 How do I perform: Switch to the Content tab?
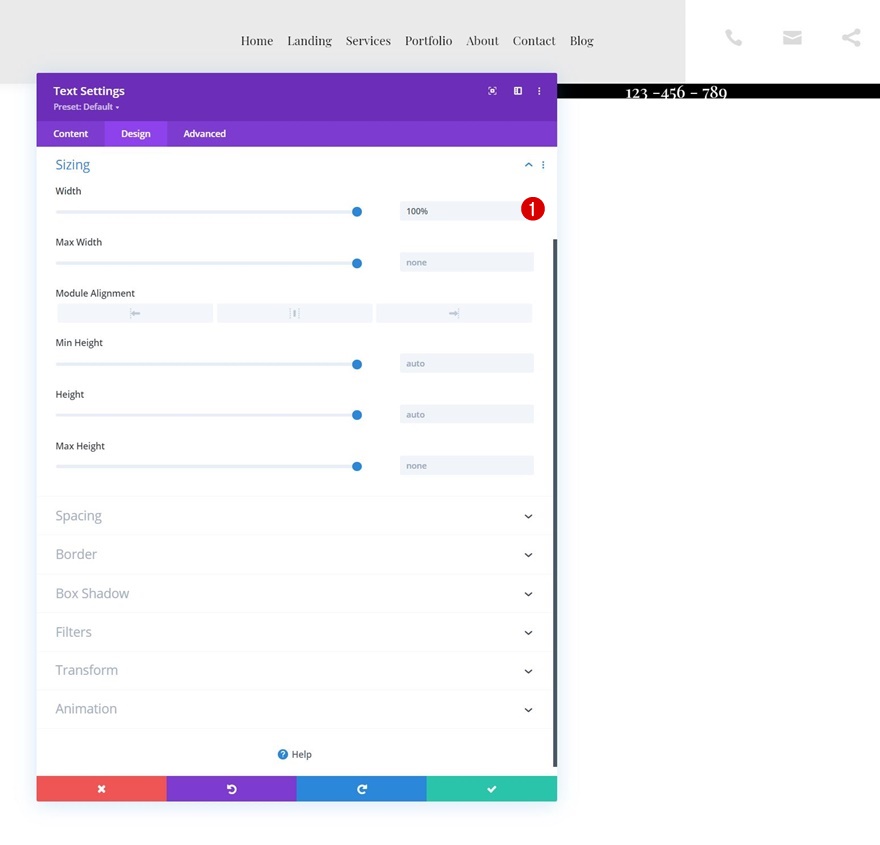71,134
